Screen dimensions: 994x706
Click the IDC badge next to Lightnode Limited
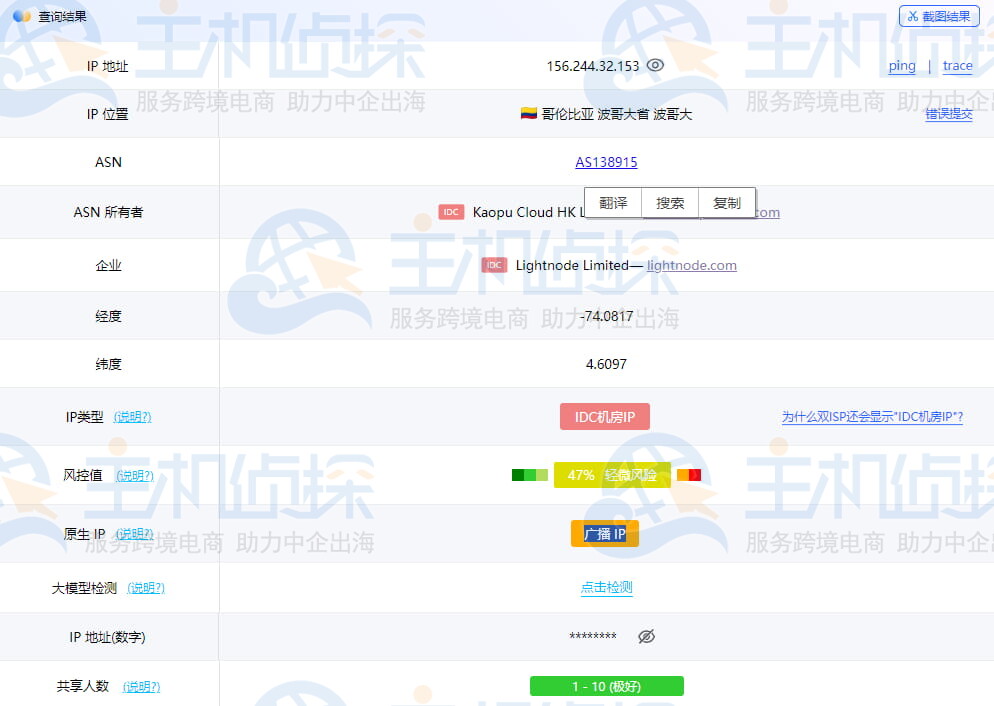click(495, 265)
